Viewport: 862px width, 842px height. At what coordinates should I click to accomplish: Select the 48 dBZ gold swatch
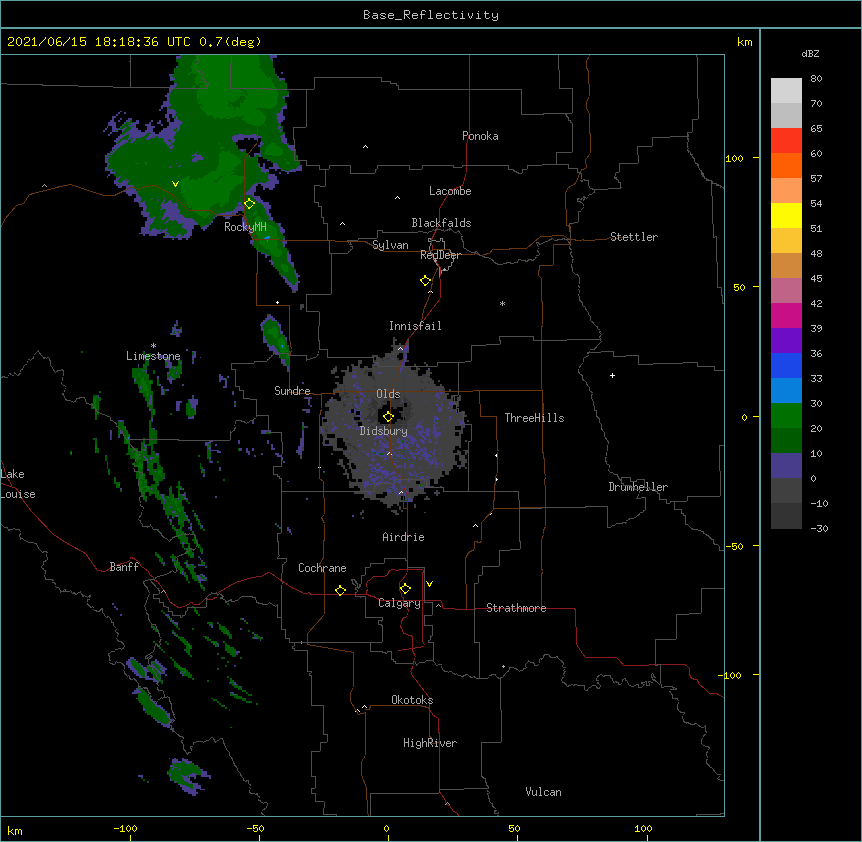[786, 265]
